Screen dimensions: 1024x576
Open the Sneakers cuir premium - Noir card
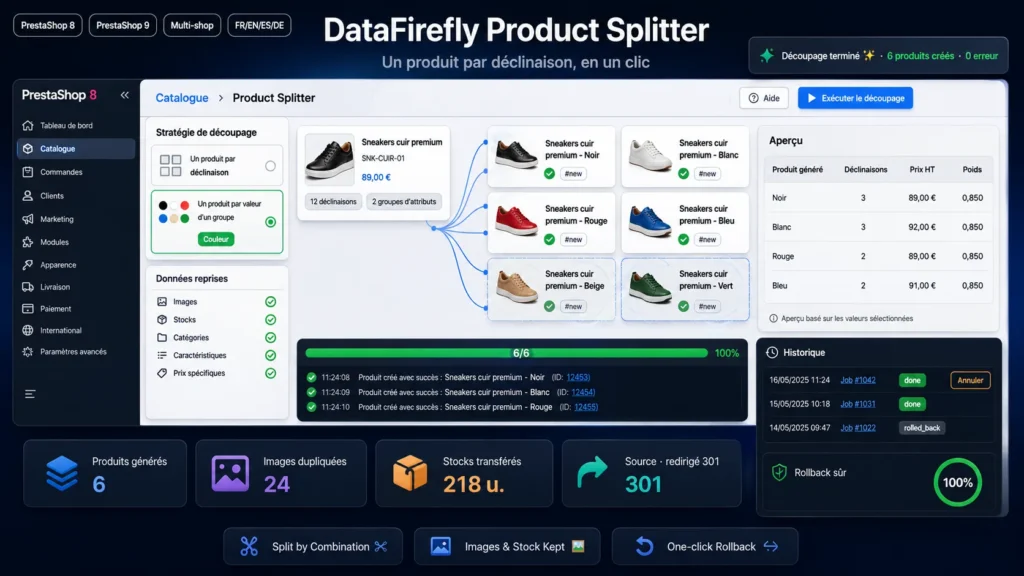pos(551,157)
